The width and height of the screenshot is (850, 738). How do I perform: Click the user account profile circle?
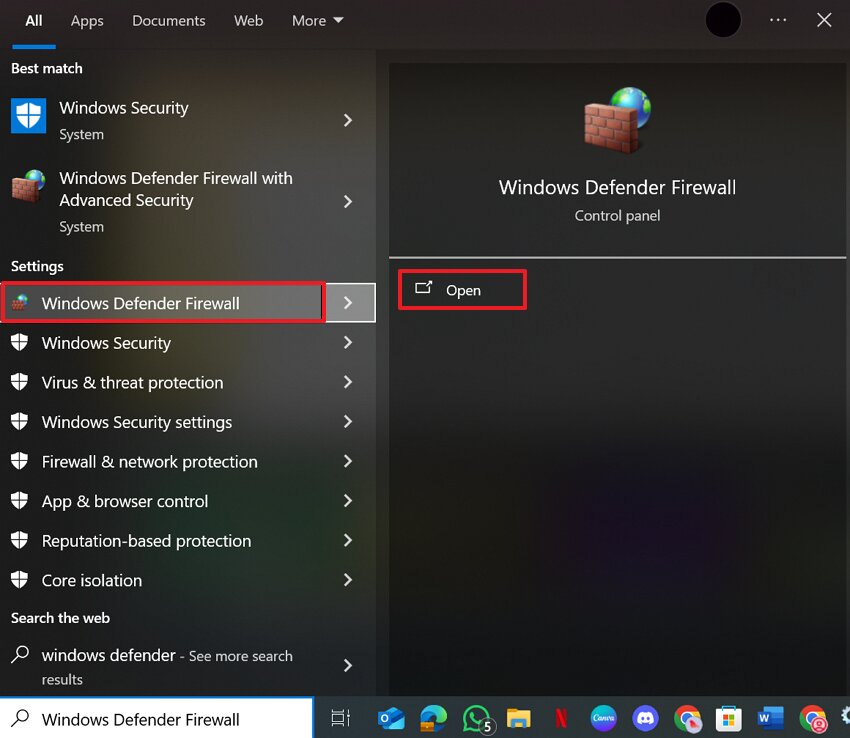click(x=723, y=20)
